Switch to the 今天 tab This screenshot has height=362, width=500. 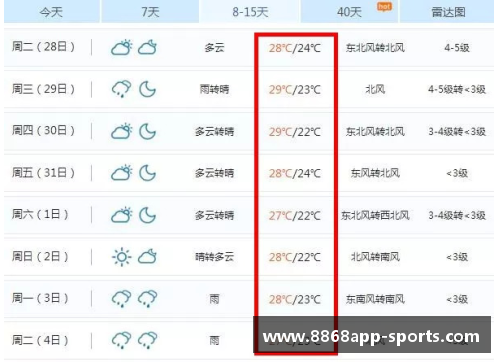click(x=52, y=11)
